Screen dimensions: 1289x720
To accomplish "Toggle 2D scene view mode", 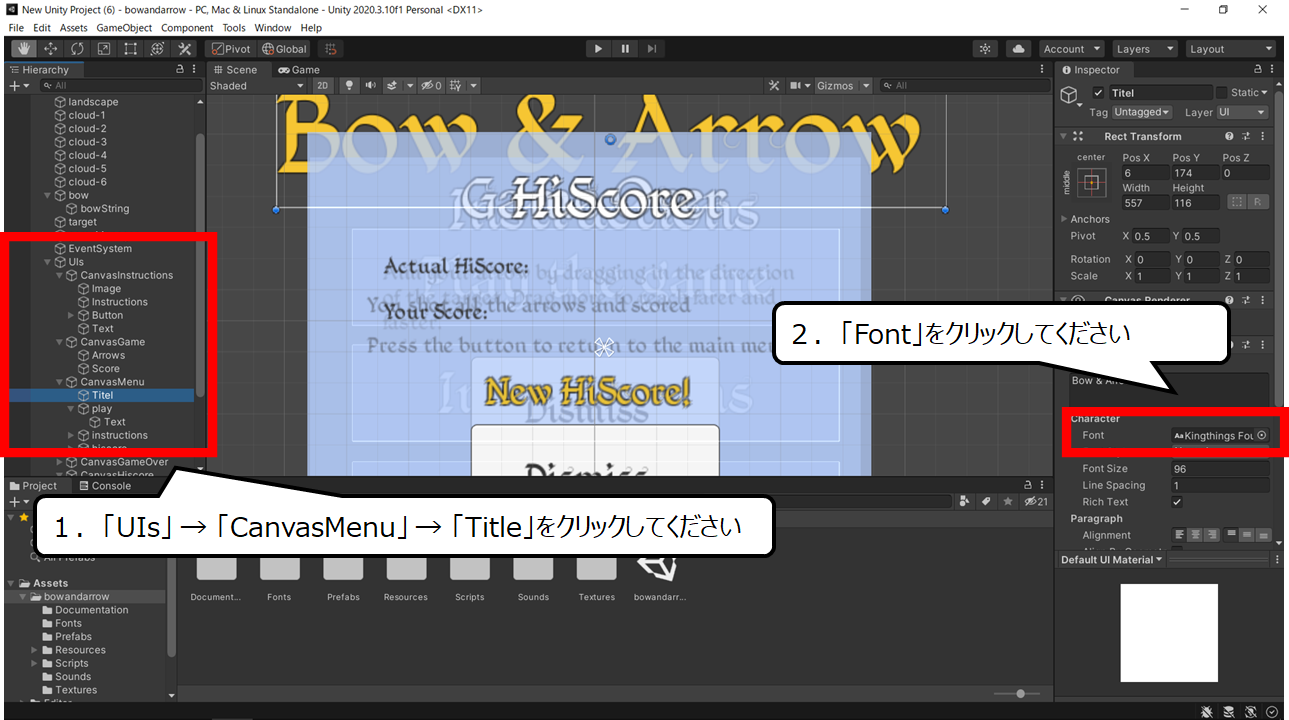I will pyautogui.click(x=322, y=86).
